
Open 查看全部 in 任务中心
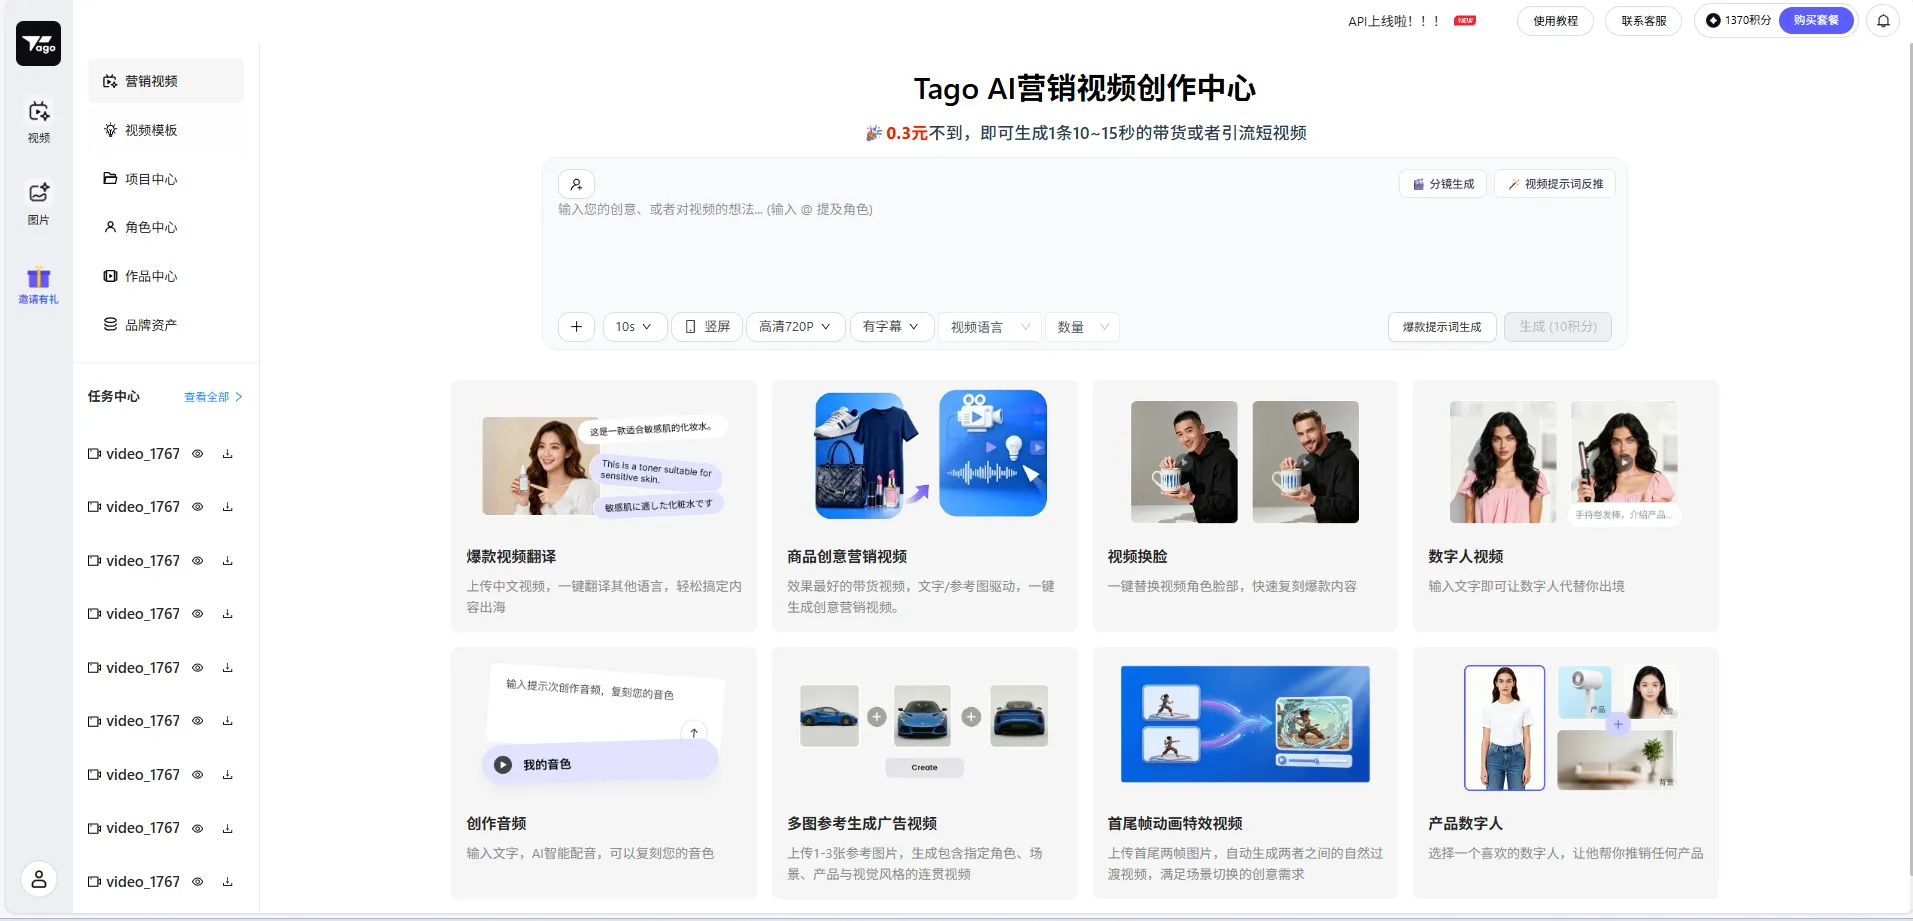pos(206,397)
